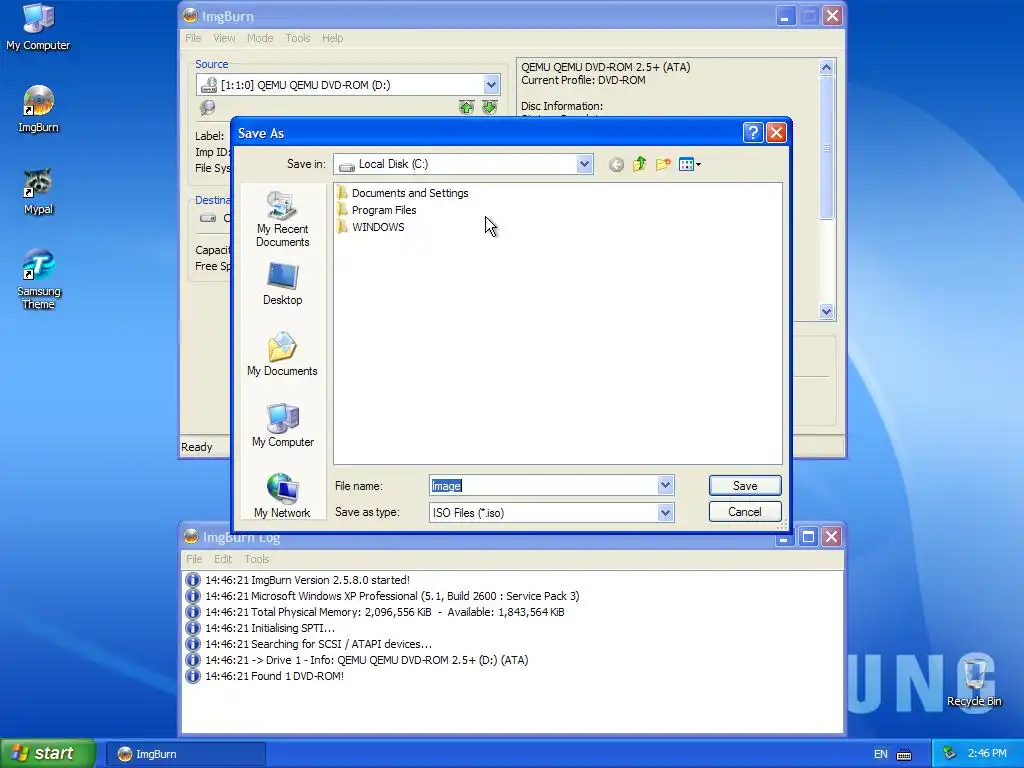Open ImgBurn Tools menu
The image size is (1024, 768).
point(298,38)
